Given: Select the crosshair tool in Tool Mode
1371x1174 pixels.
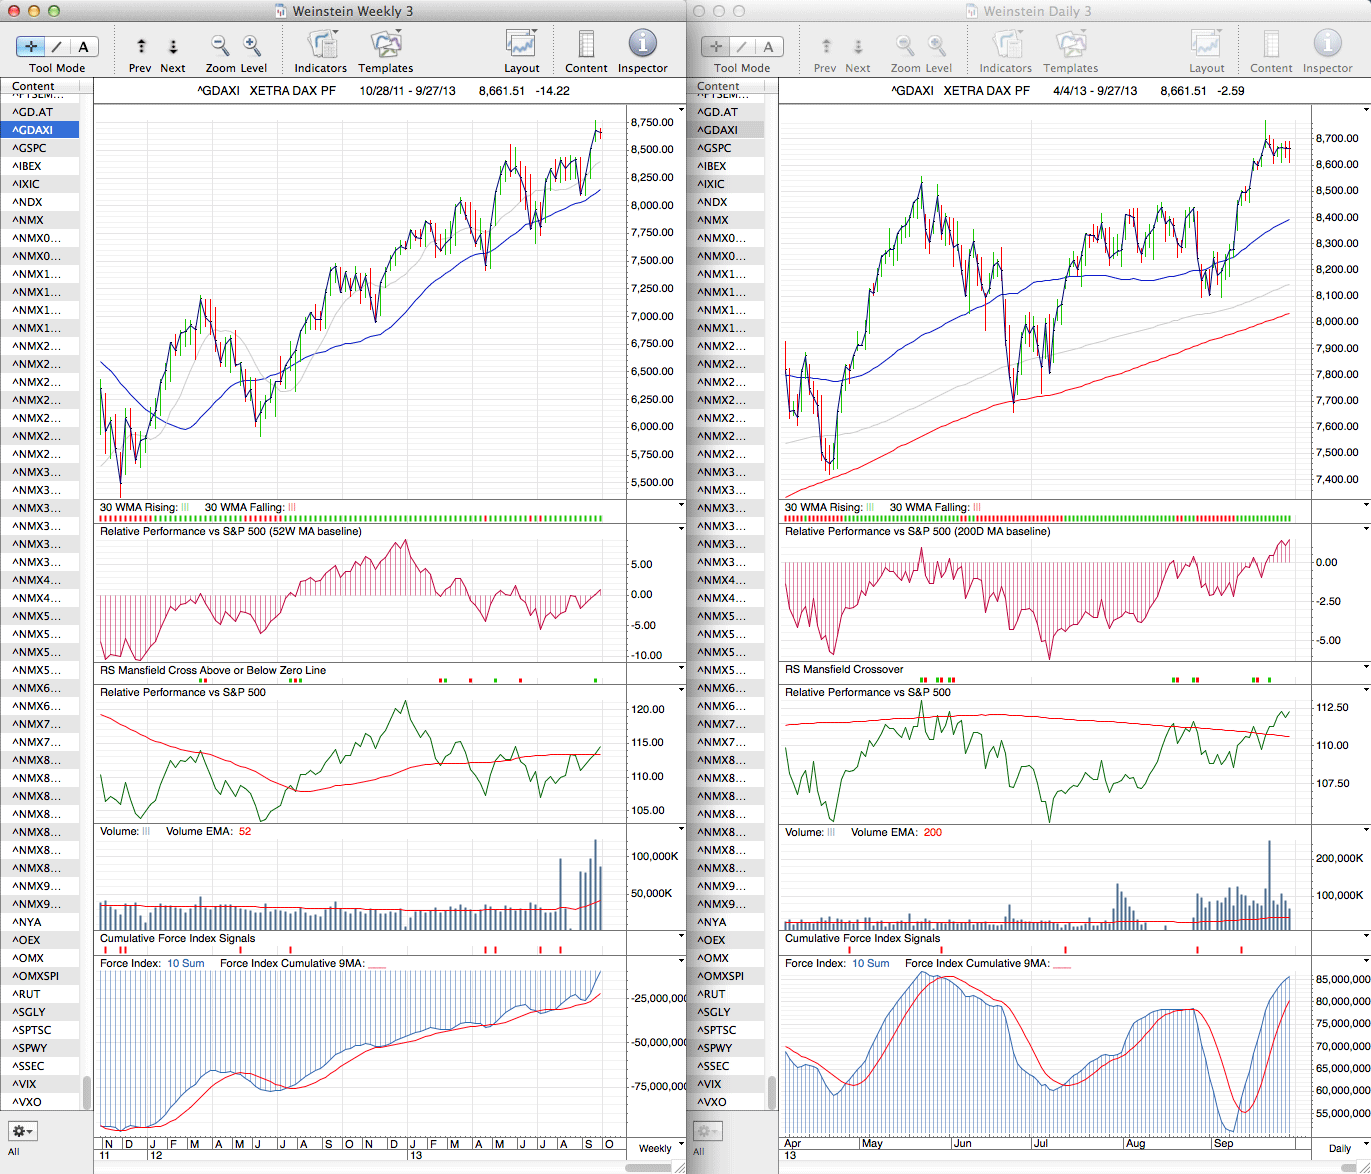Looking at the screenshot, I should (31, 46).
